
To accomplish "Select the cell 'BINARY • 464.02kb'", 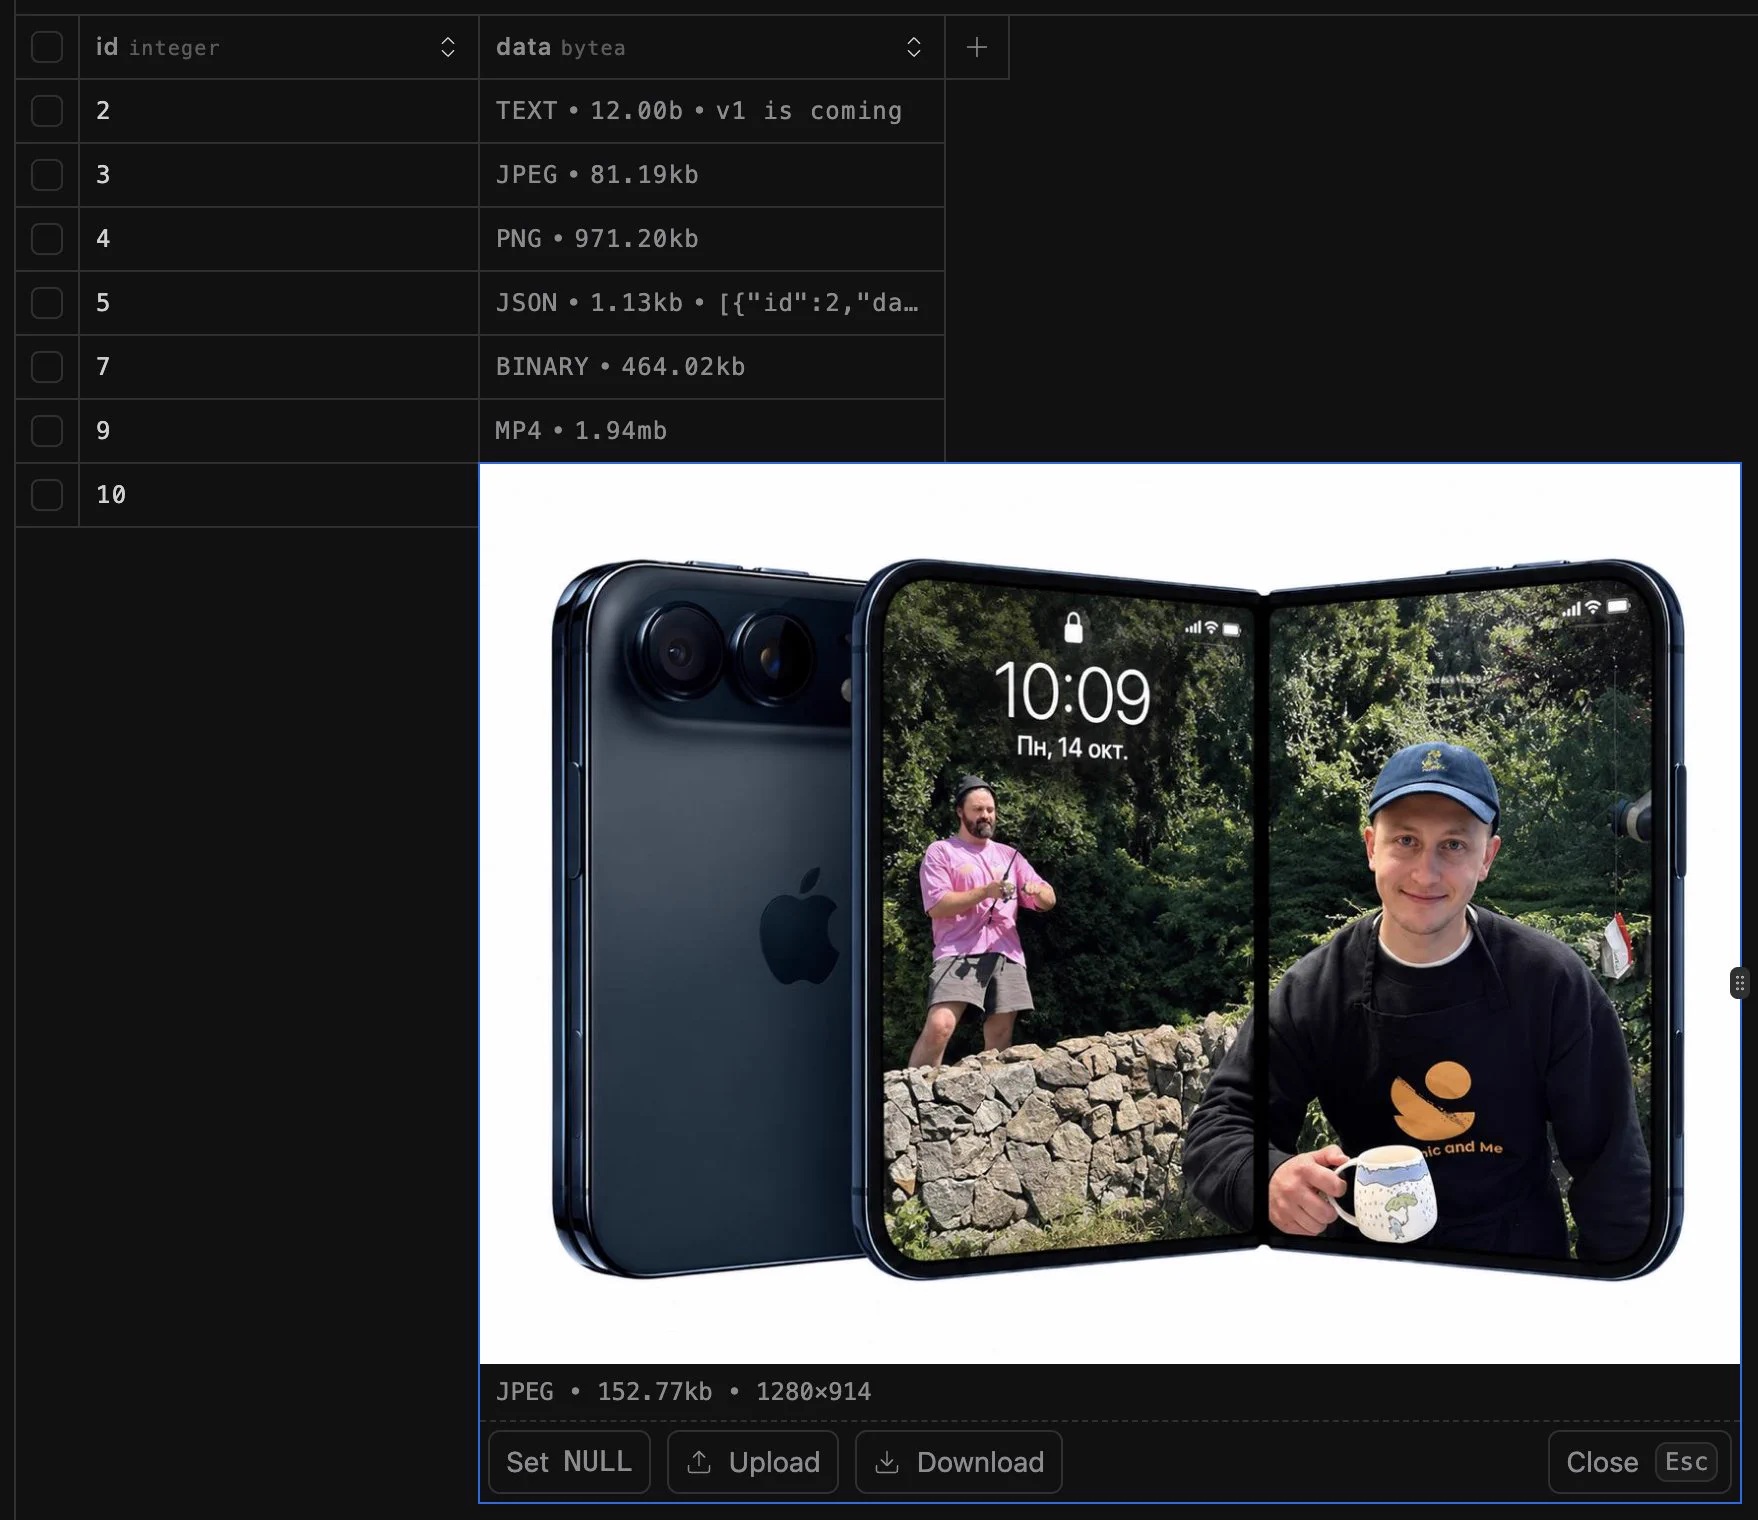I will click(712, 367).
